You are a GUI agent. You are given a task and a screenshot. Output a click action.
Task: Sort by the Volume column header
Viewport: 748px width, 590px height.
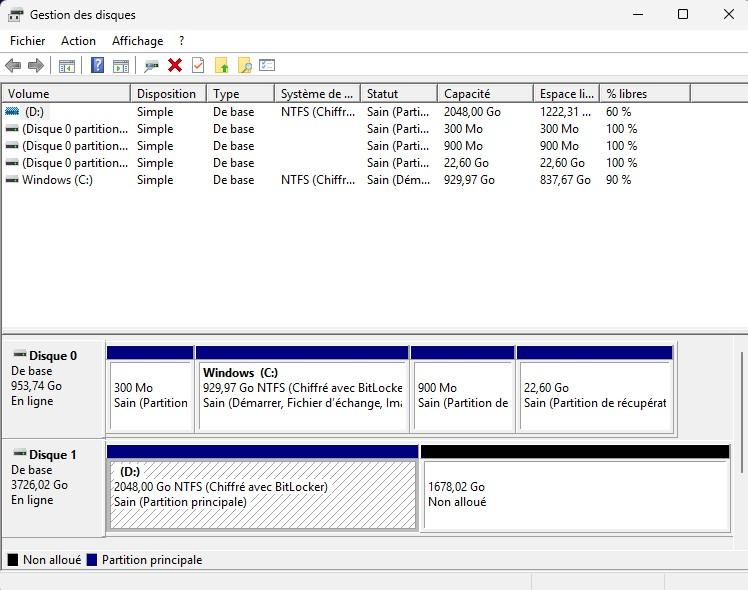click(66, 93)
